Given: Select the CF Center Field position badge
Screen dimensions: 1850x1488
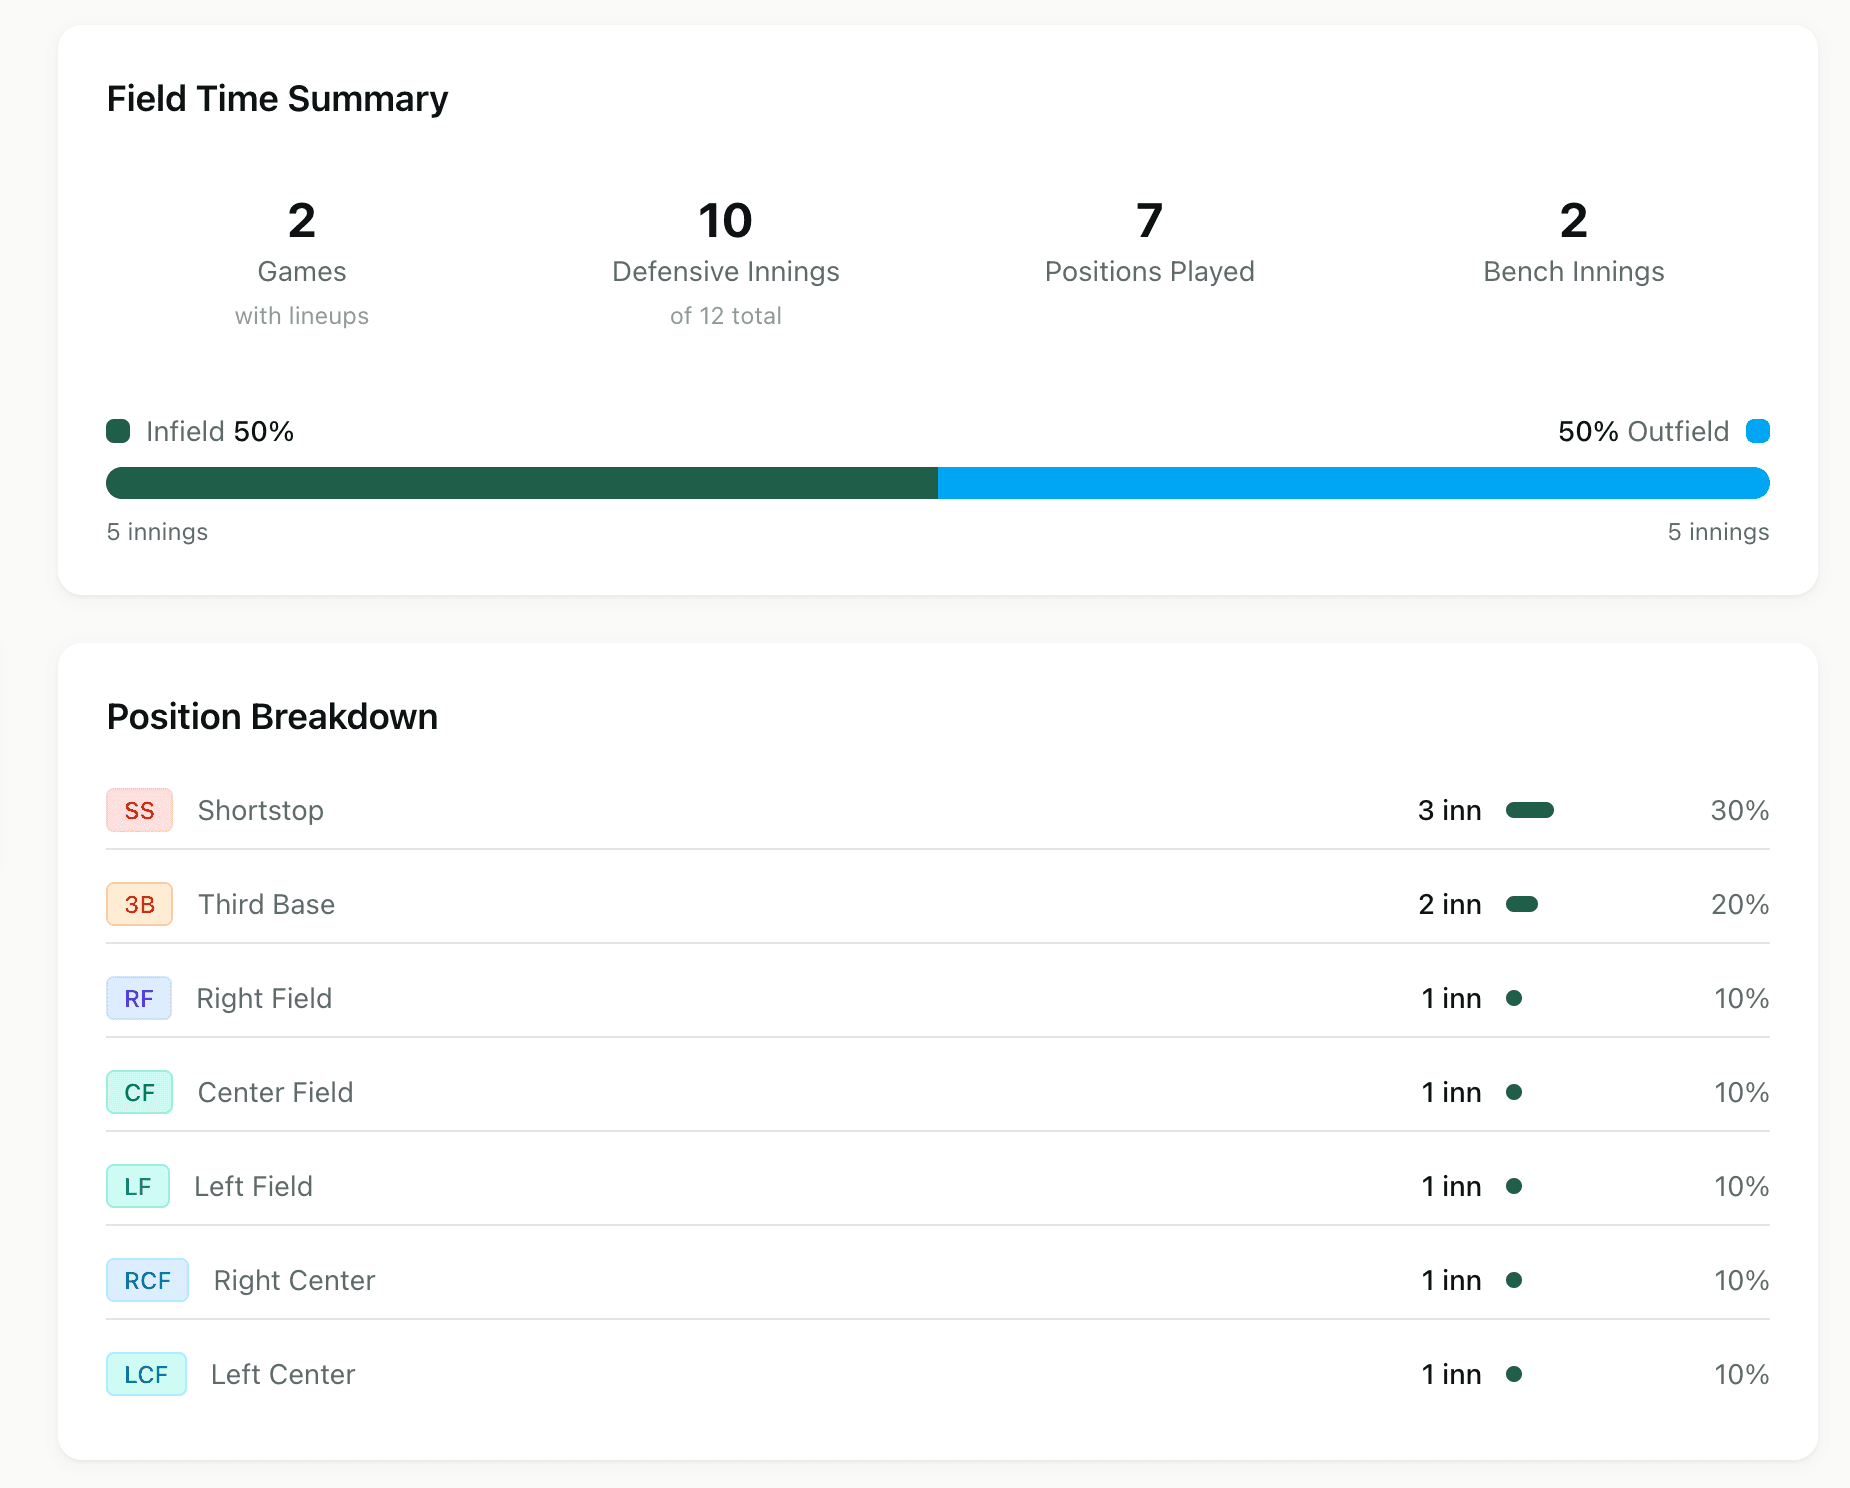Looking at the screenshot, I should click(139, 1091).
